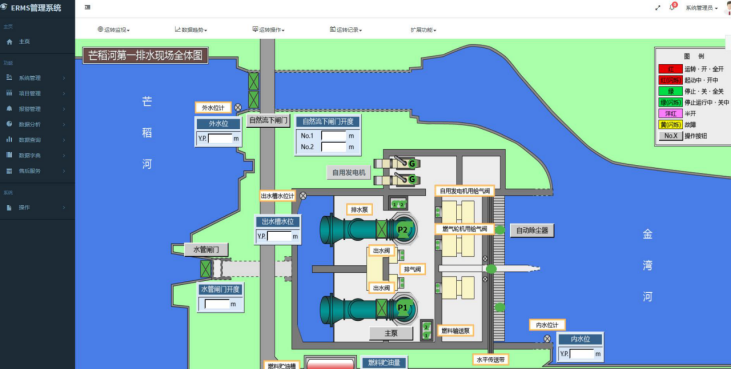Screen dimensions: 732x369
Task: Select the P2 pump symbol
Action: point(402,229)
